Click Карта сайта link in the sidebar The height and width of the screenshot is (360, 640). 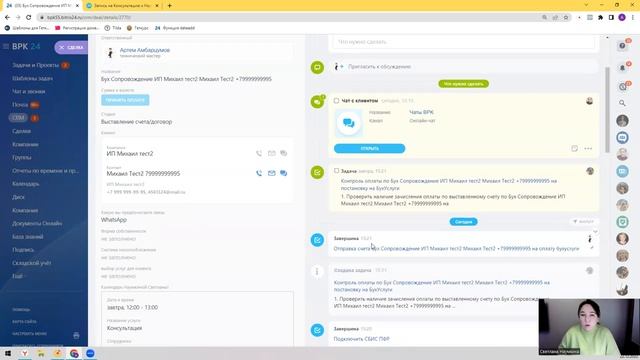pyautogui.click(x=24, y=321)
